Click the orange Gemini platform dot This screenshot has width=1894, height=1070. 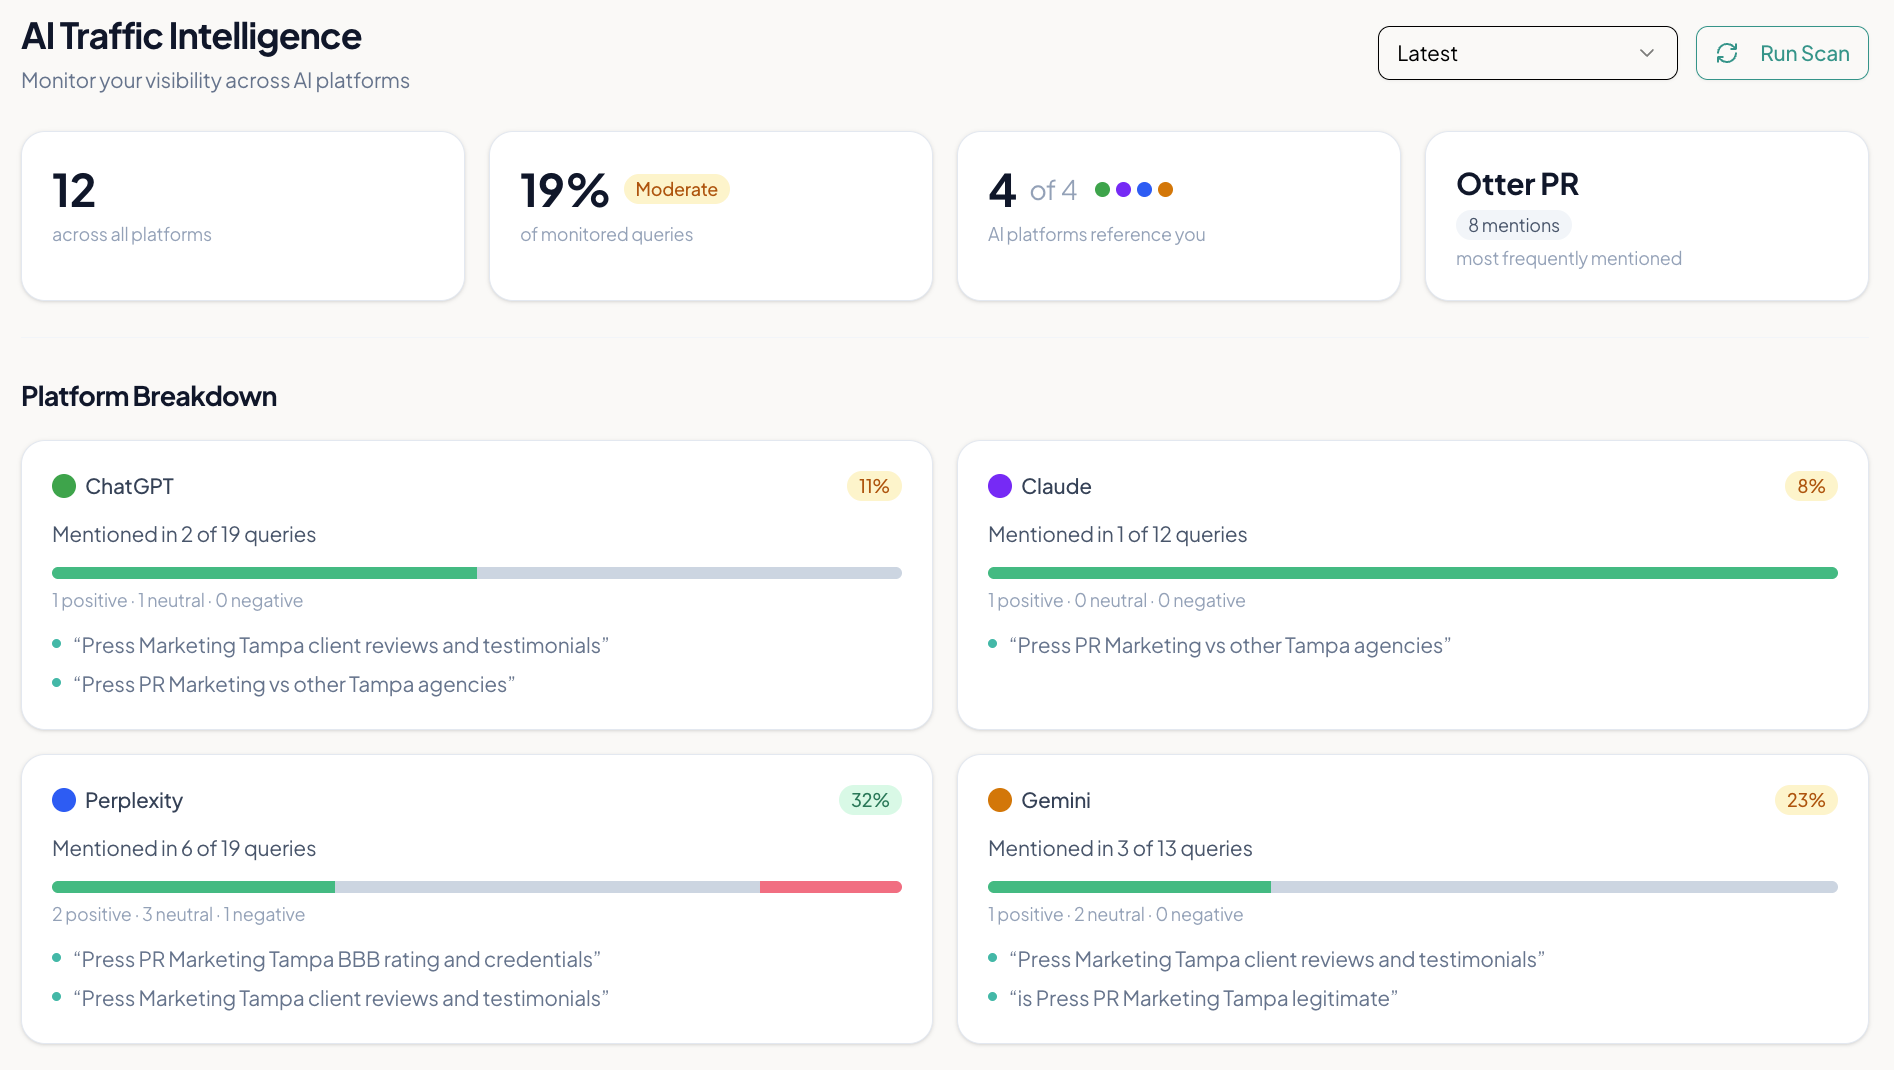pyautogui.click(x=1000, y=800)
